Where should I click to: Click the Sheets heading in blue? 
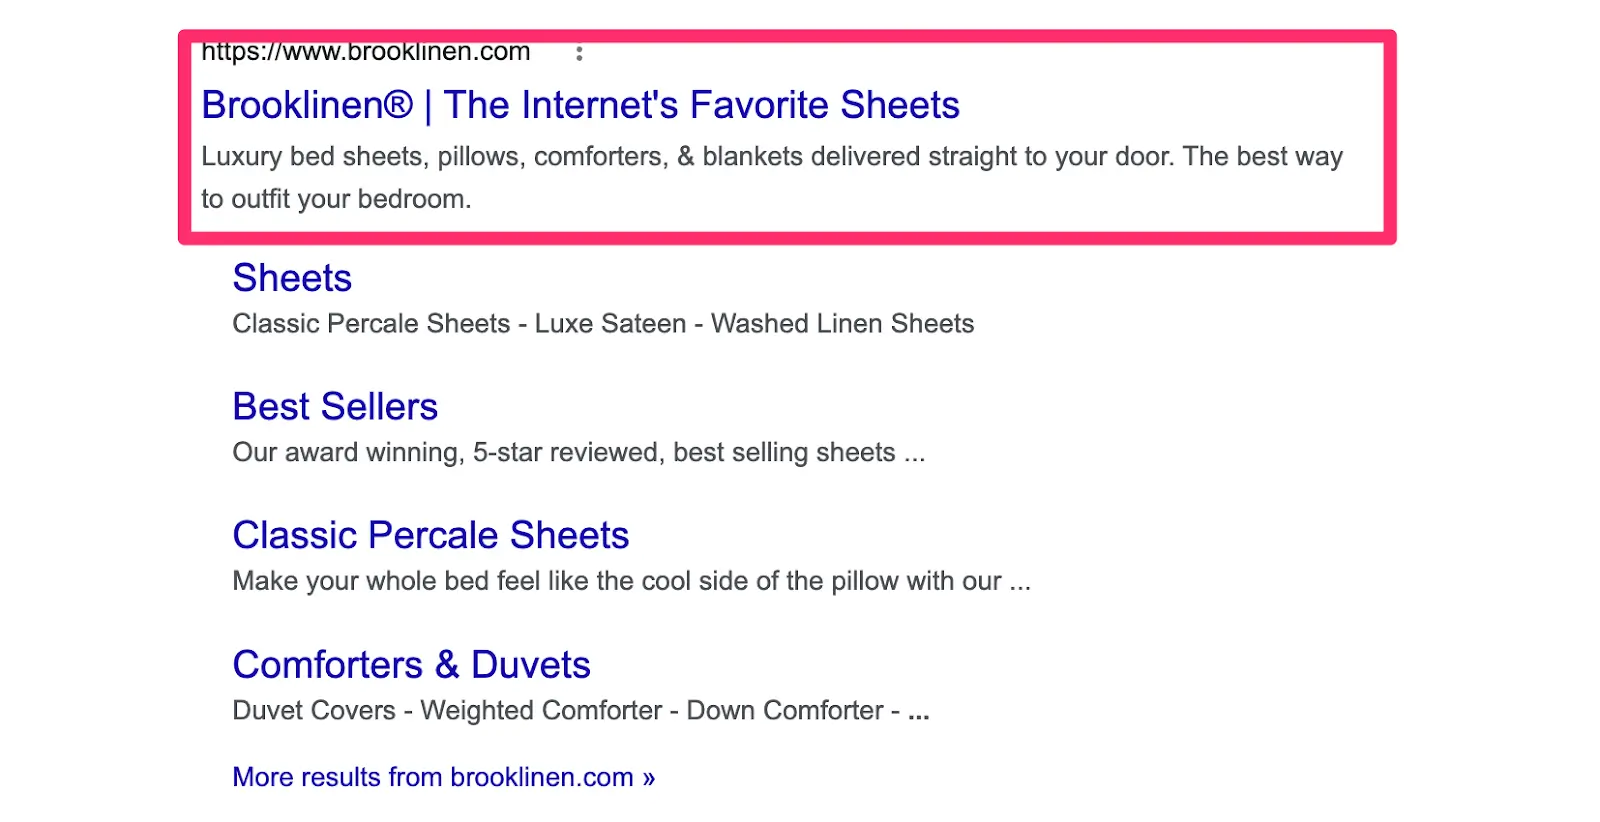(291, 279)
